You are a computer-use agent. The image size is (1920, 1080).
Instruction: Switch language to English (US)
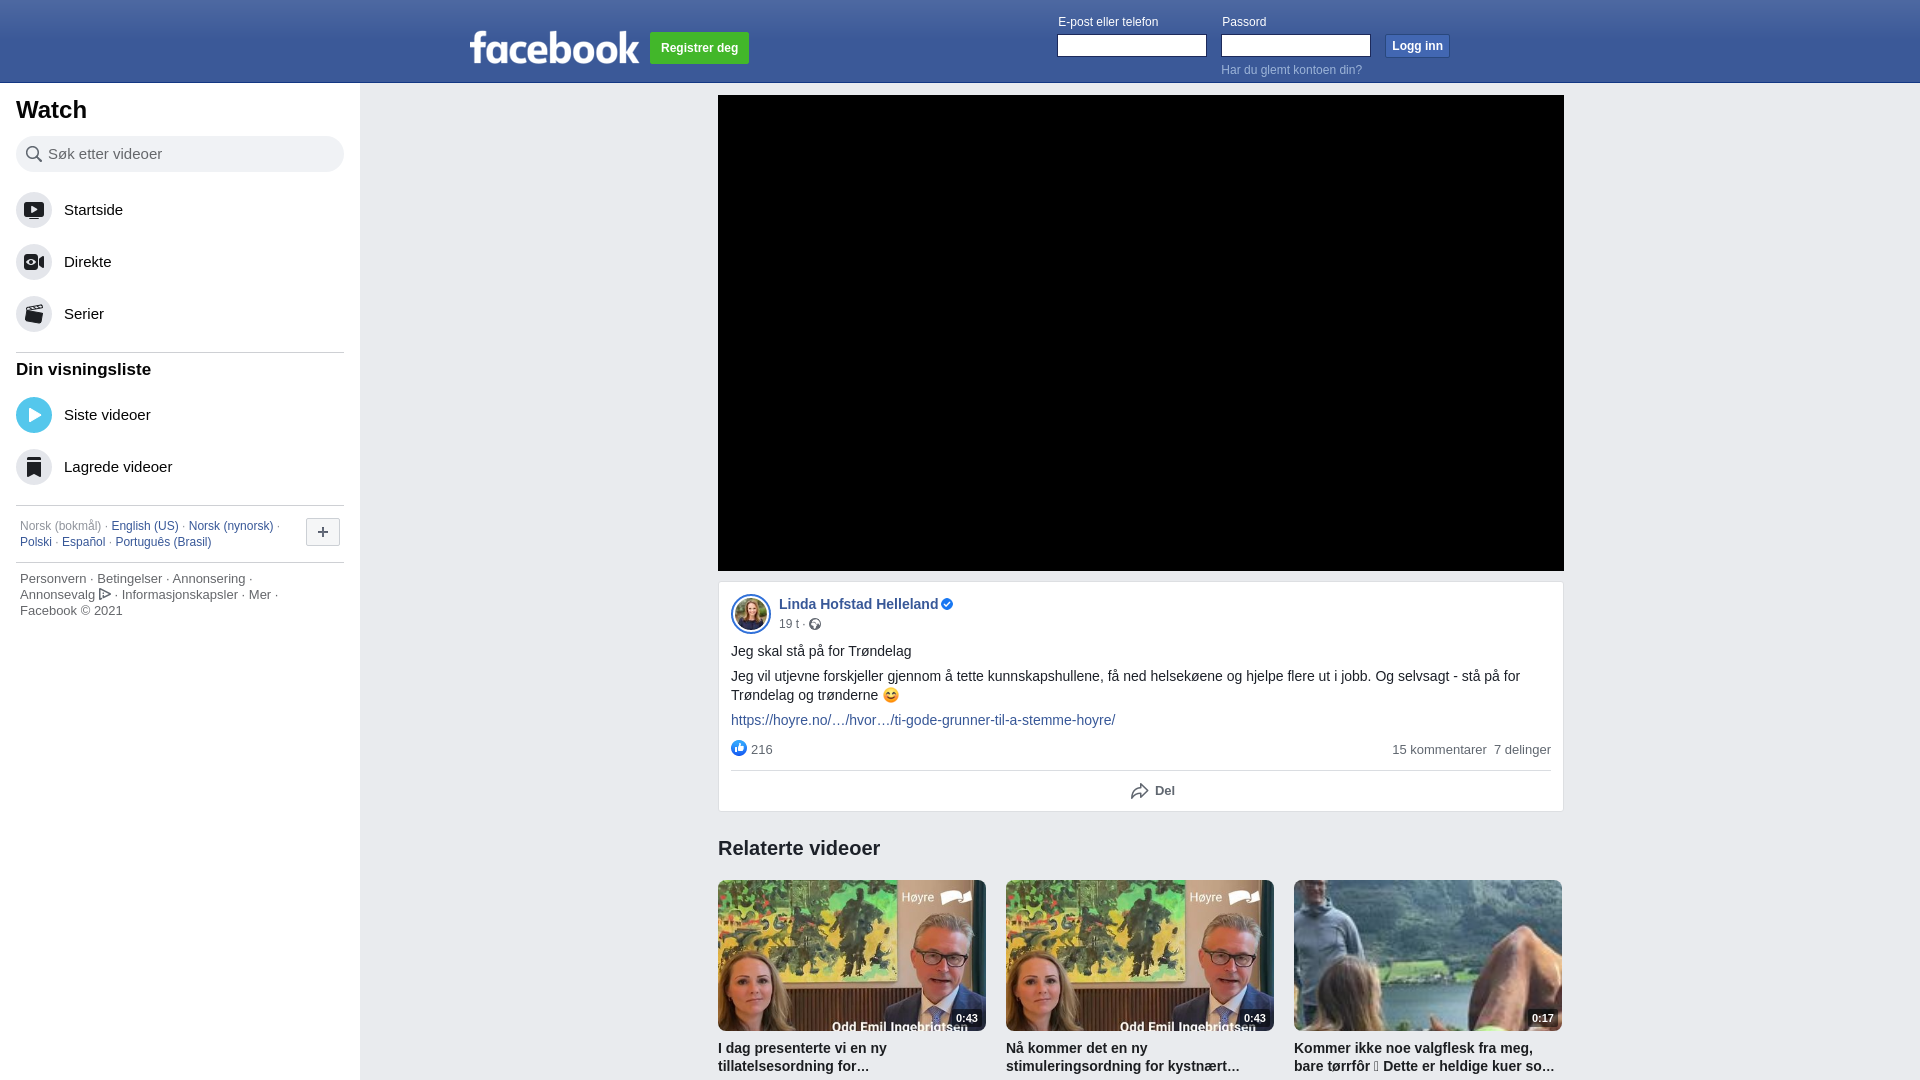tap(145, 526)
